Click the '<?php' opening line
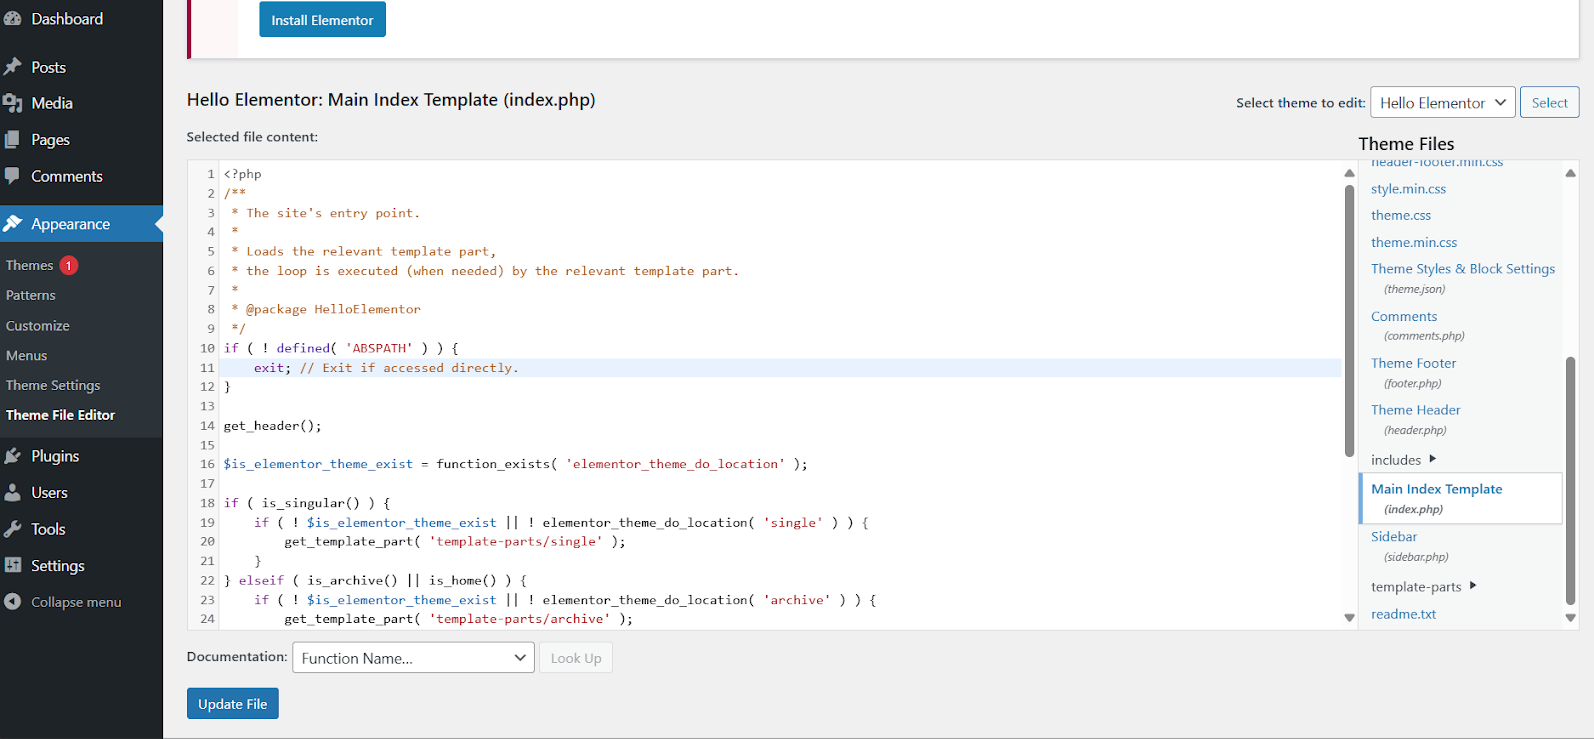This screenshot has height=739, width=1594. pyautogui.click(x=243, y=174)
